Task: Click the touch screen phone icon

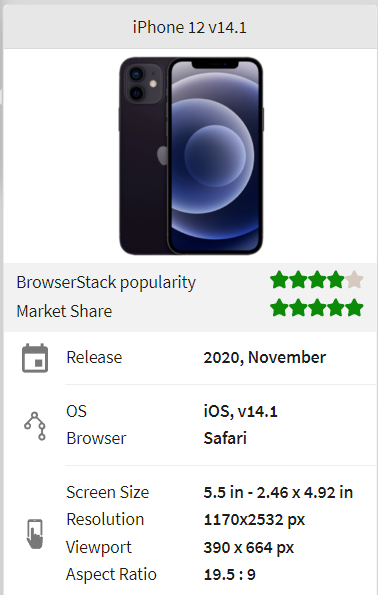Action: (x=35, y=534)
